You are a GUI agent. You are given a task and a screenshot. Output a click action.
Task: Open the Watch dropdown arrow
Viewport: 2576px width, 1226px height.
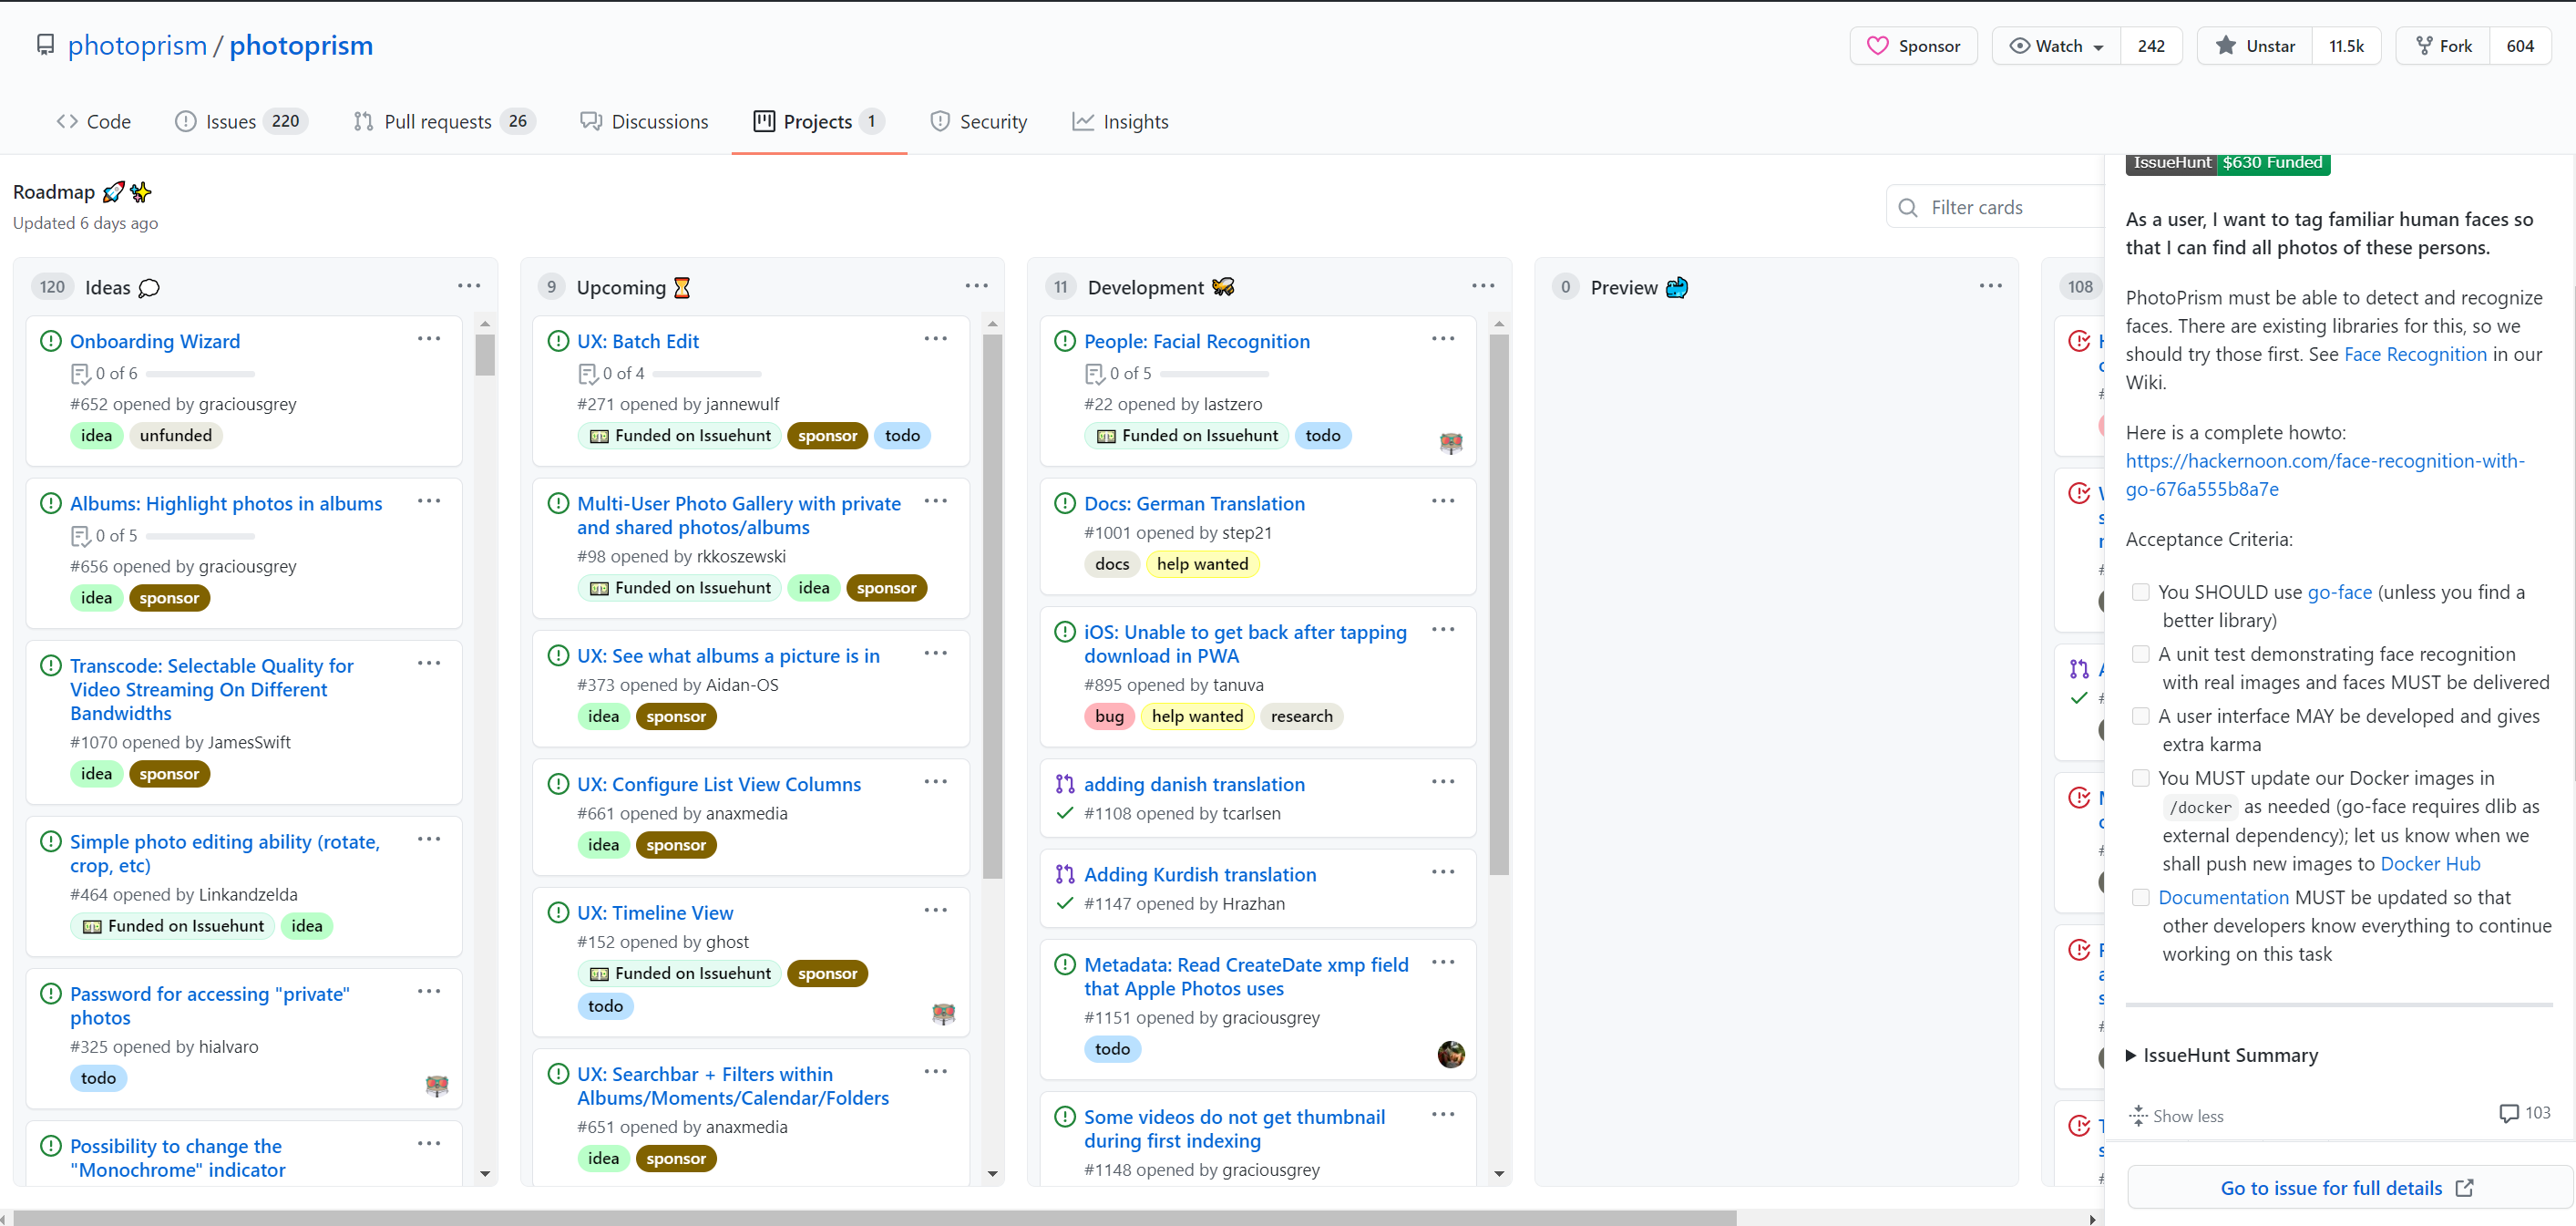pyautogui.click(x=2098, y=47)
